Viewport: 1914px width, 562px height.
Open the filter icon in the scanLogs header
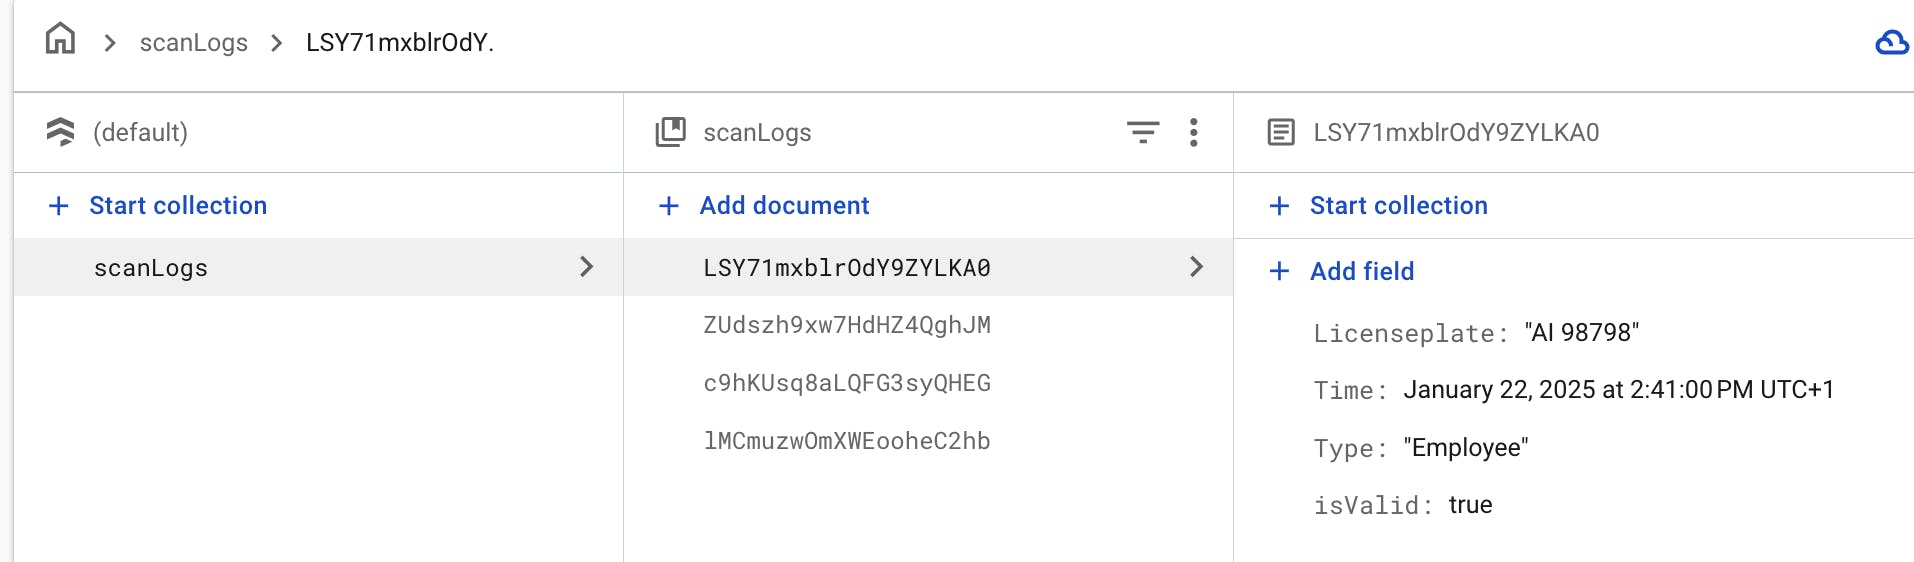tap(1143, 132)
